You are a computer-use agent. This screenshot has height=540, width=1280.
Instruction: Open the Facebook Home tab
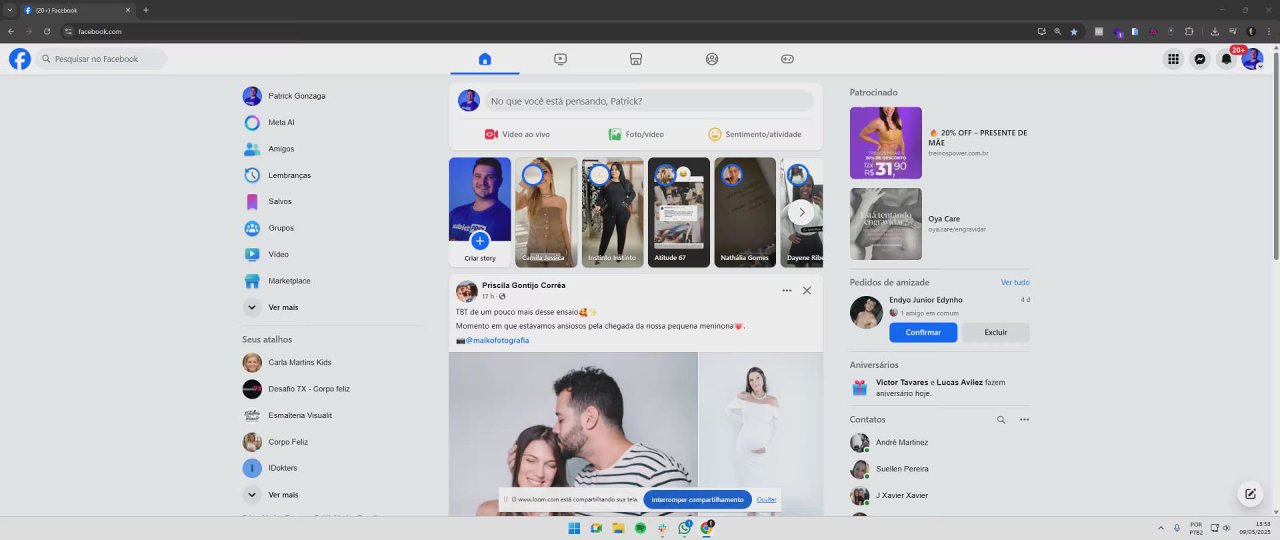(485, 59)
